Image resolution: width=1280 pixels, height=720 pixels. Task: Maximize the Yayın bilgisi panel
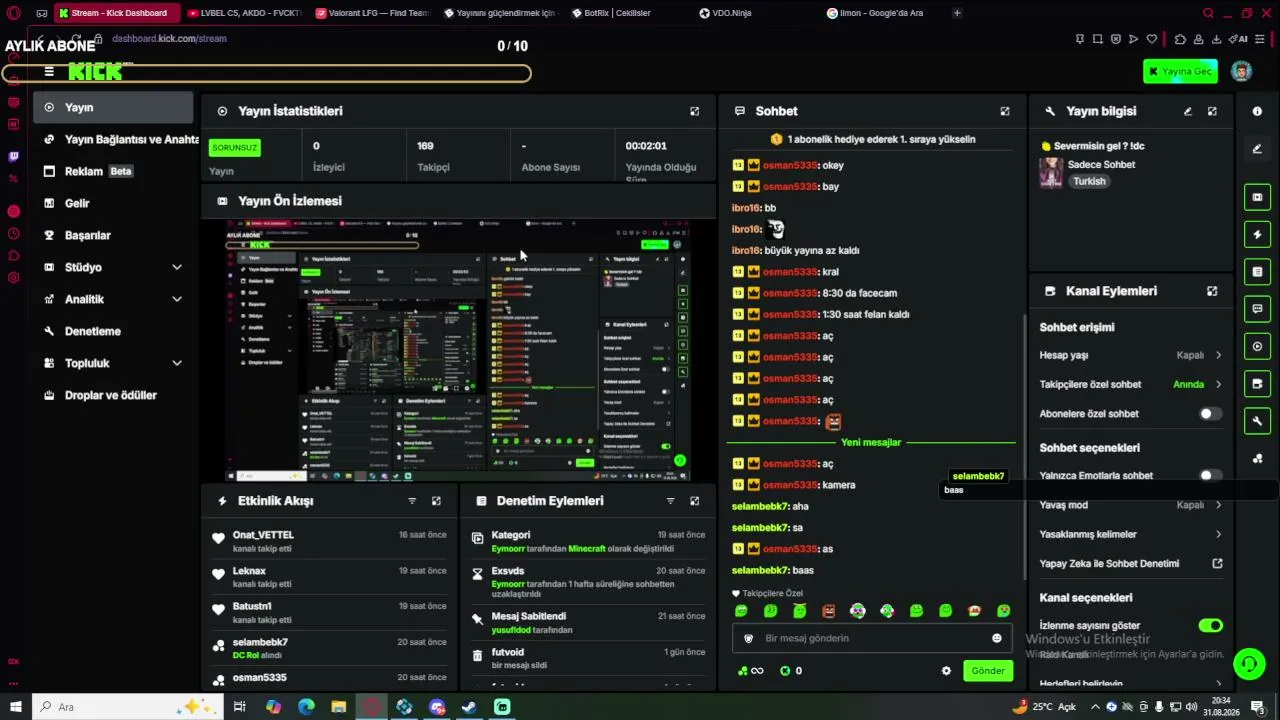coord(1212,111)
